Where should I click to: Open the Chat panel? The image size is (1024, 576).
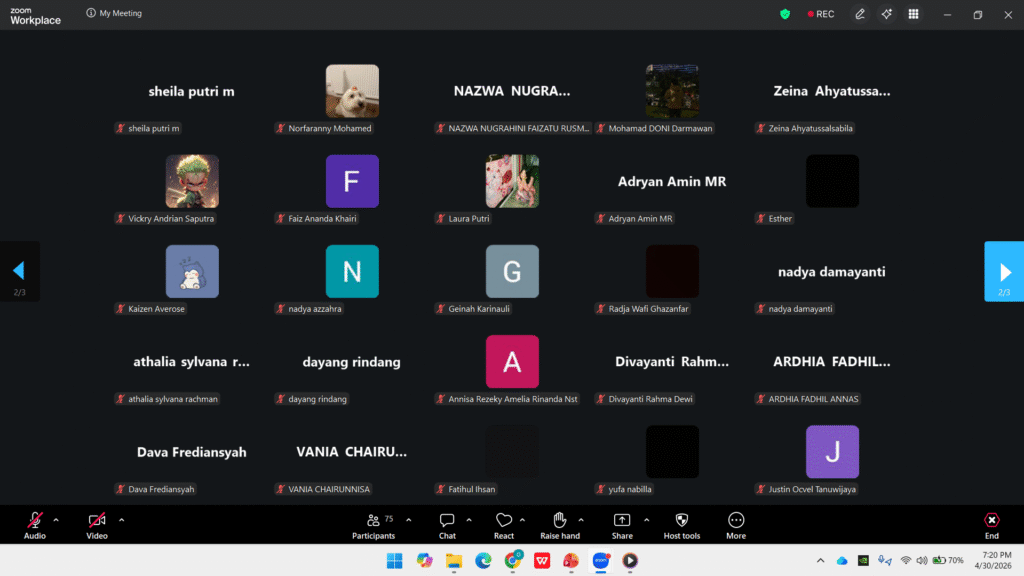[447, 525]
